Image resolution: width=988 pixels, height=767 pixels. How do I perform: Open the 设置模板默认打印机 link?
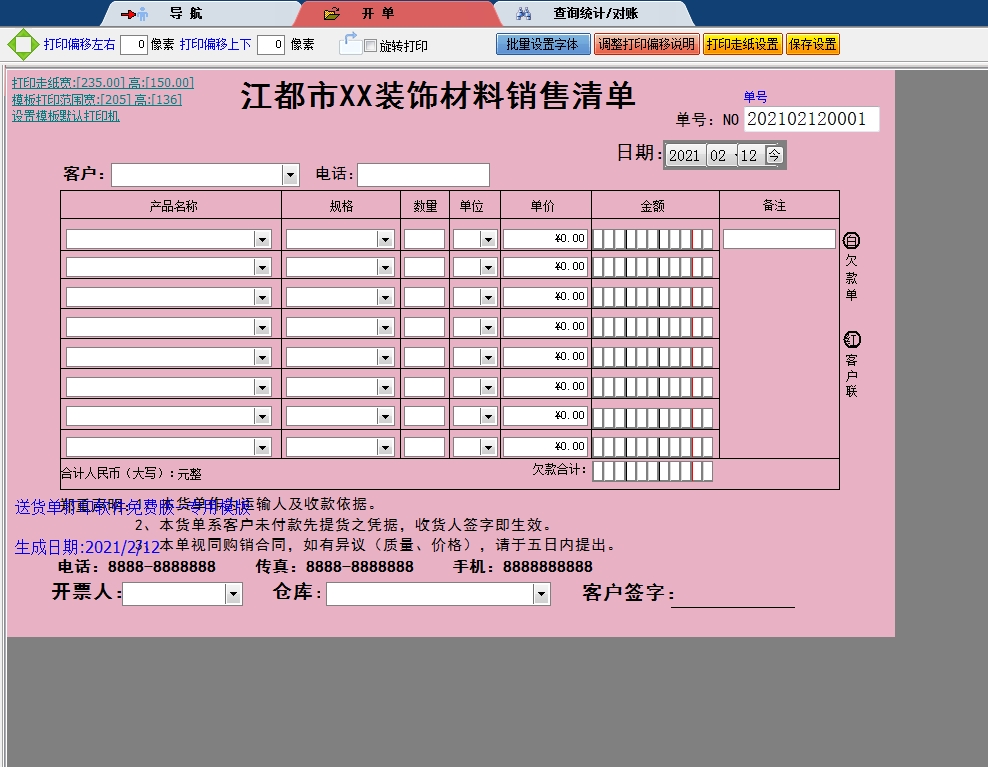pos(66,116)
